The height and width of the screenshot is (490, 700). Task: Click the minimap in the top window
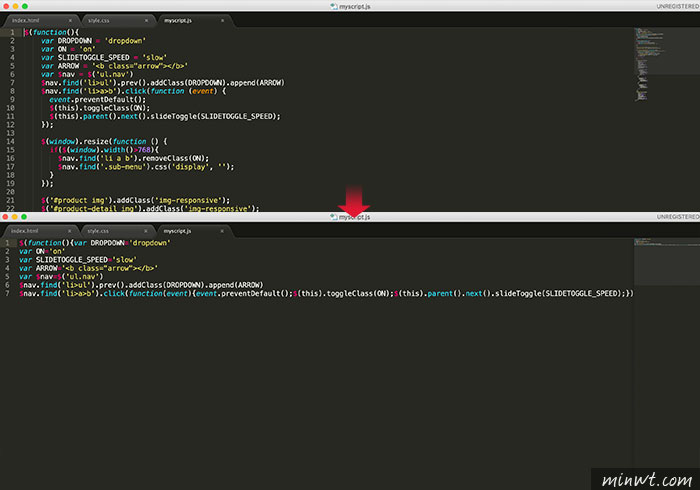pyautogui.click(x=667, y=65)
